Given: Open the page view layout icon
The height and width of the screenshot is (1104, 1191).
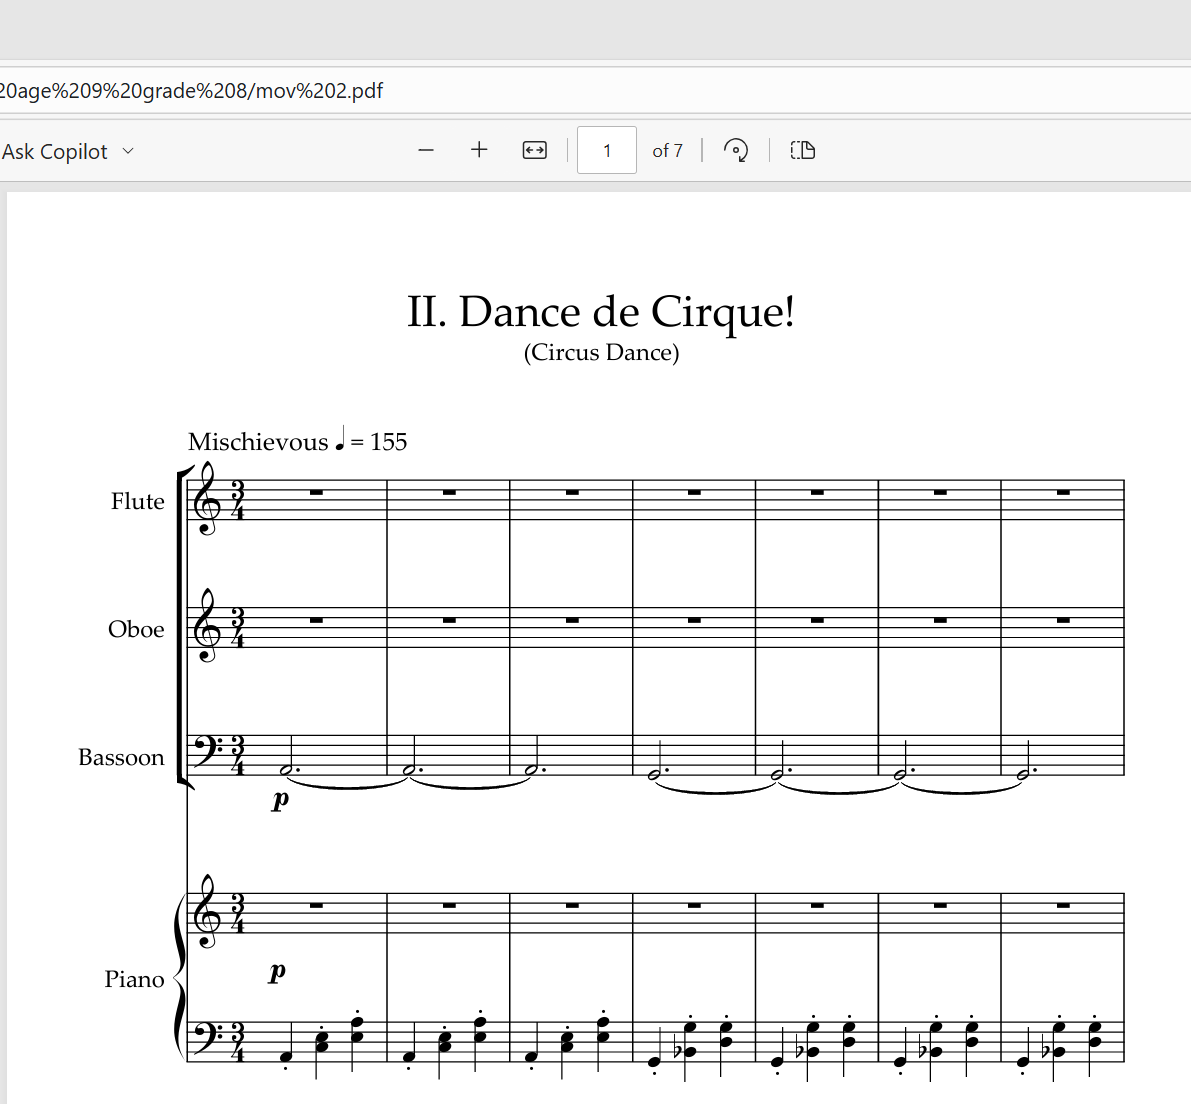Looking at the screenshot, I should tap(803, 150).
